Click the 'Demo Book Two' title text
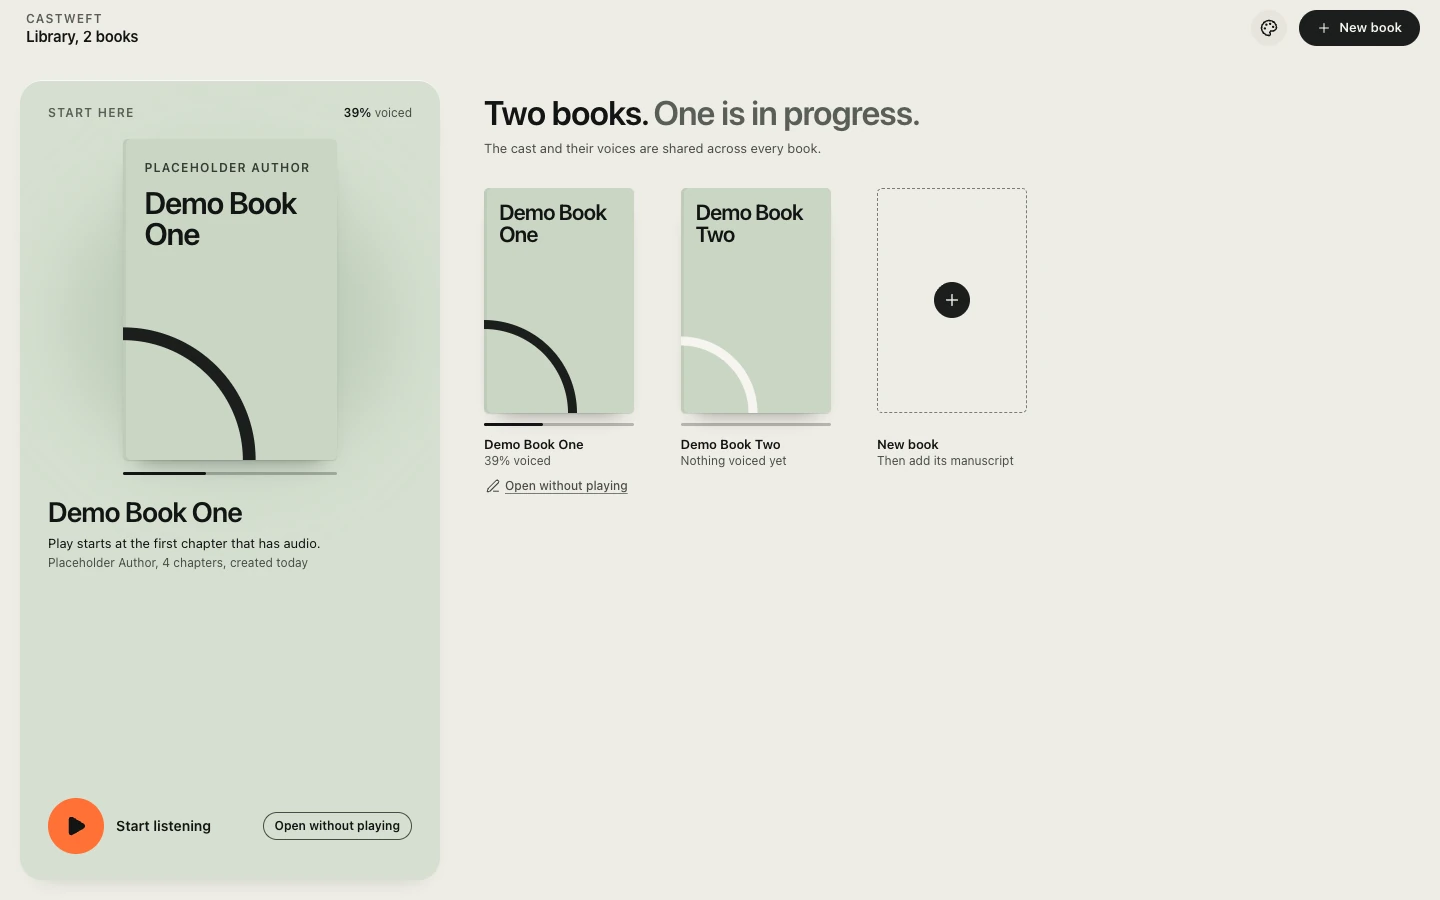The height and width of the screenshot is (900, 1440). [731, 445]
